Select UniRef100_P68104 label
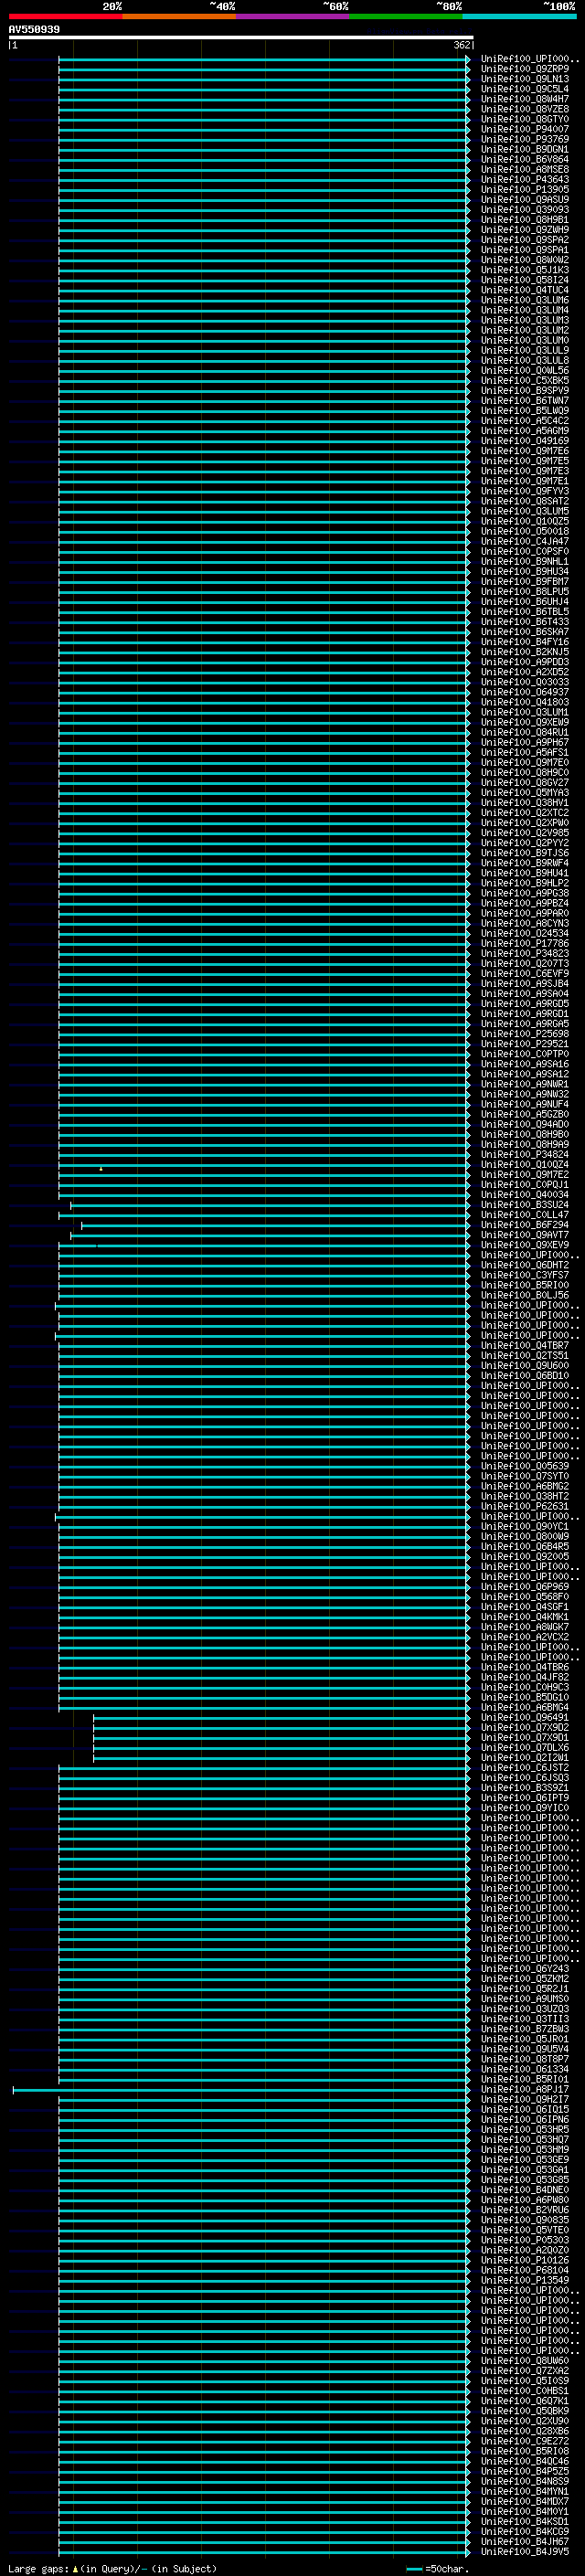Screen dimensions: 585x2576 click(524, 2271)
